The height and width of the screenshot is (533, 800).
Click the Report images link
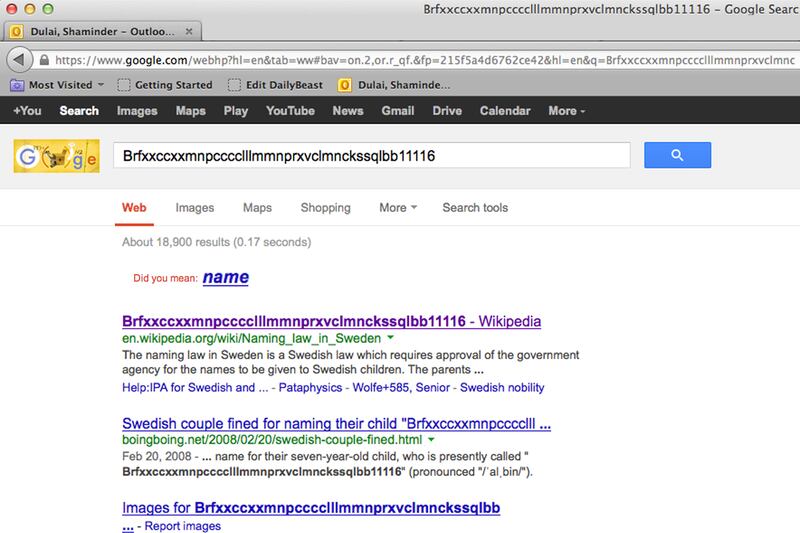pos(183,526)
